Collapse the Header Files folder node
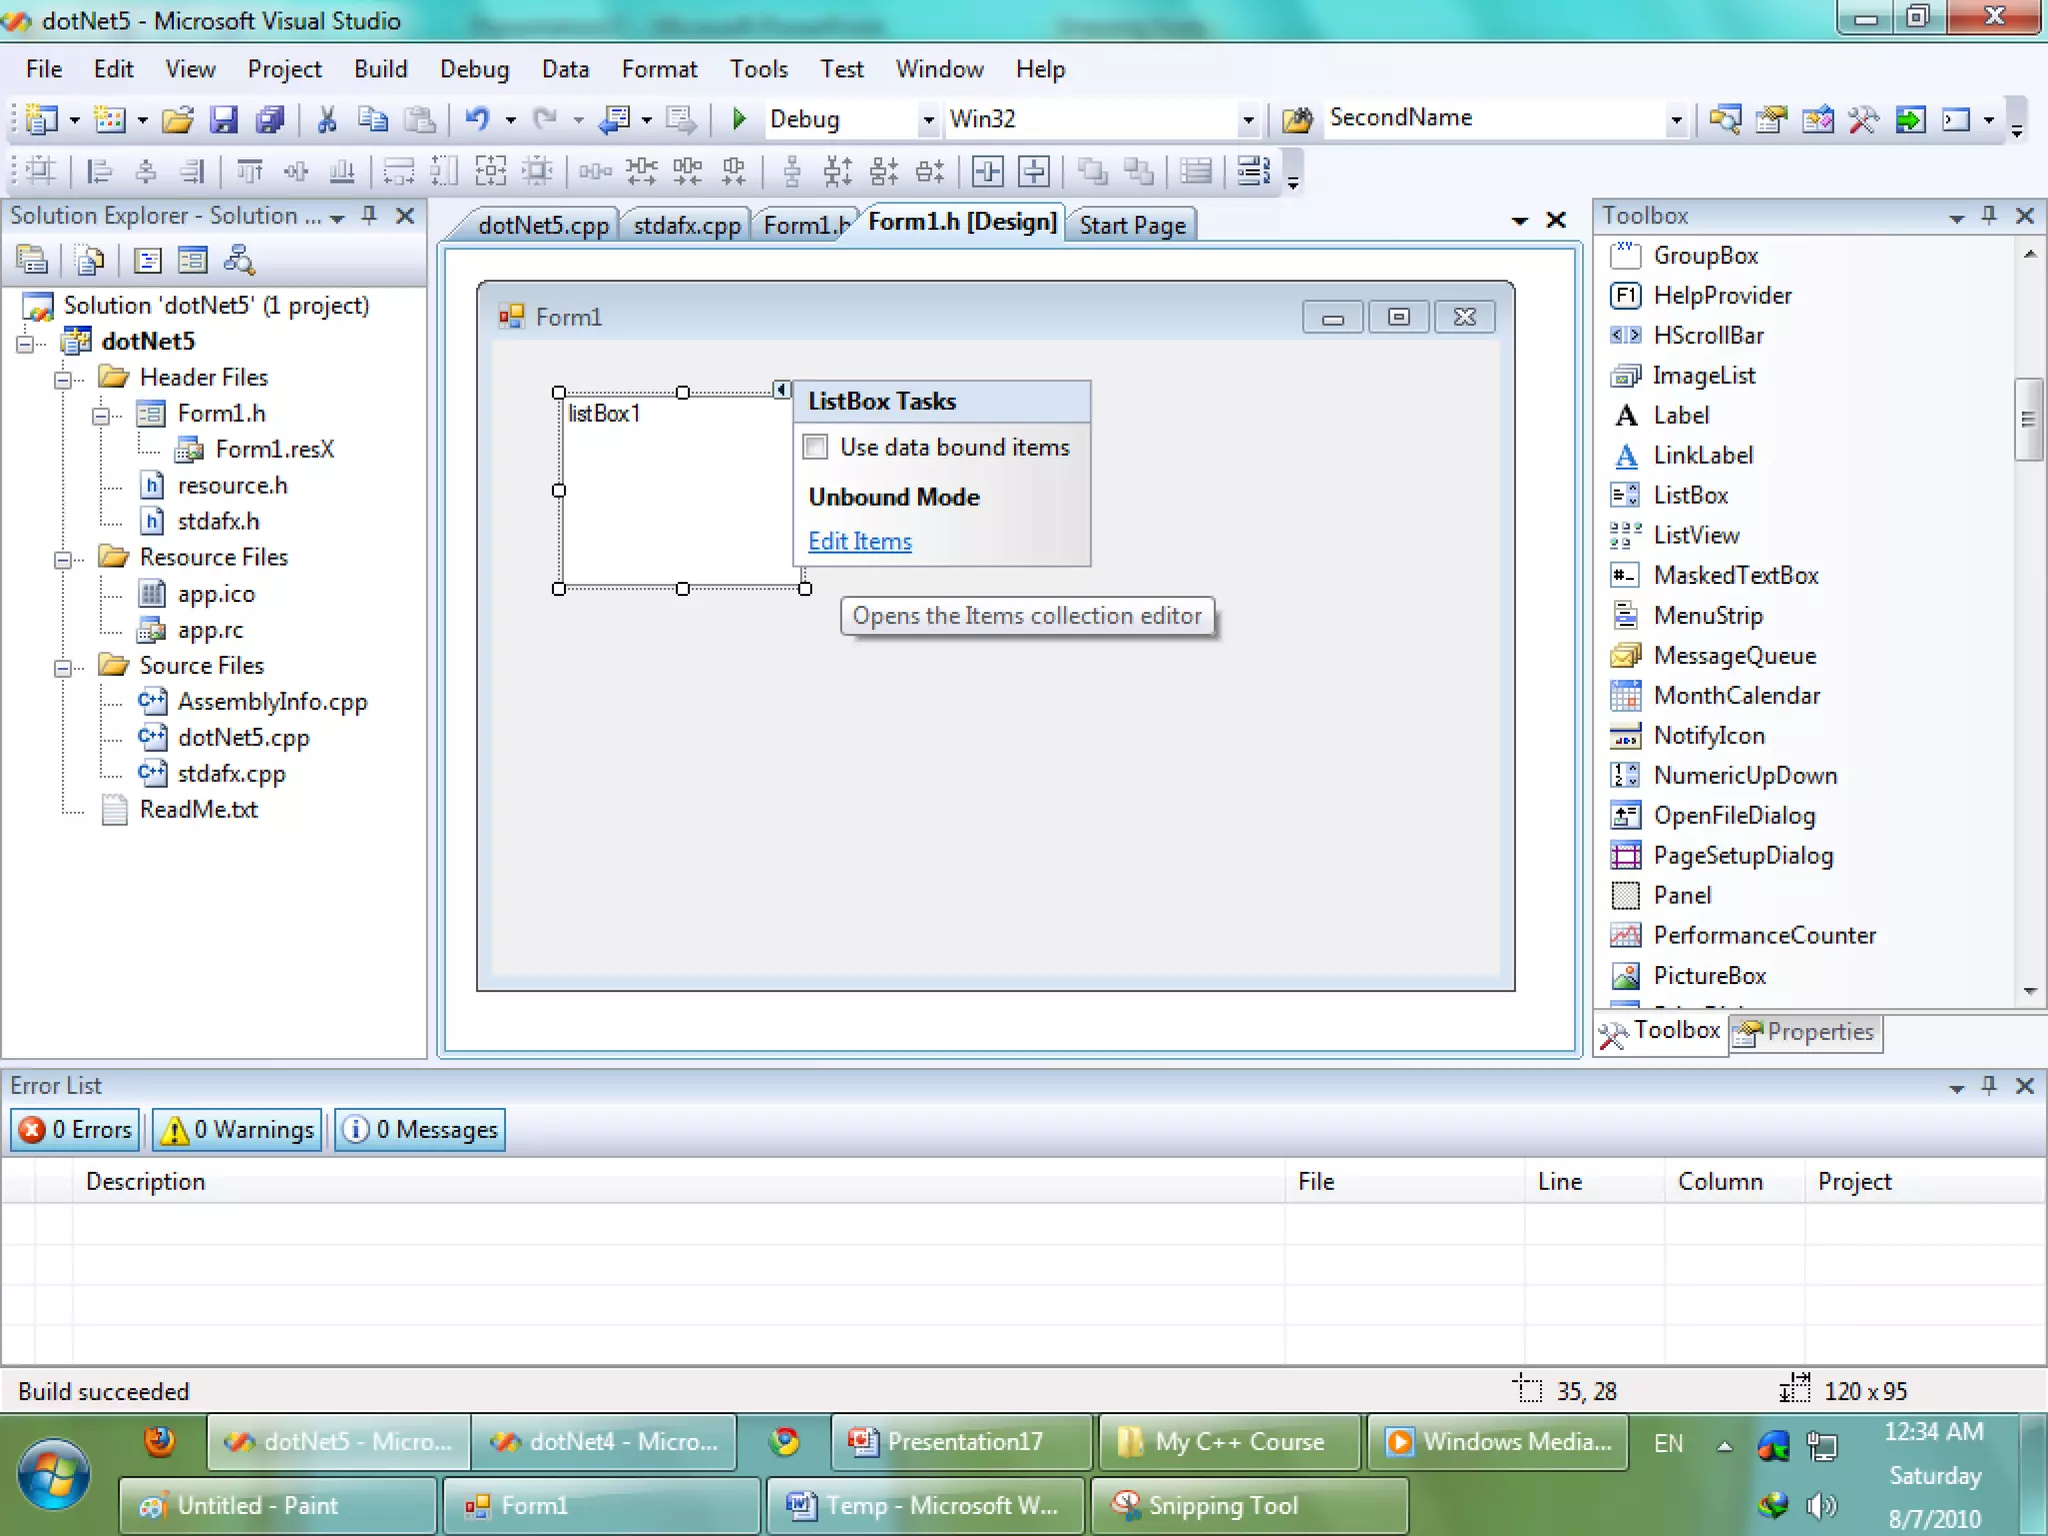 pos(63,379)
